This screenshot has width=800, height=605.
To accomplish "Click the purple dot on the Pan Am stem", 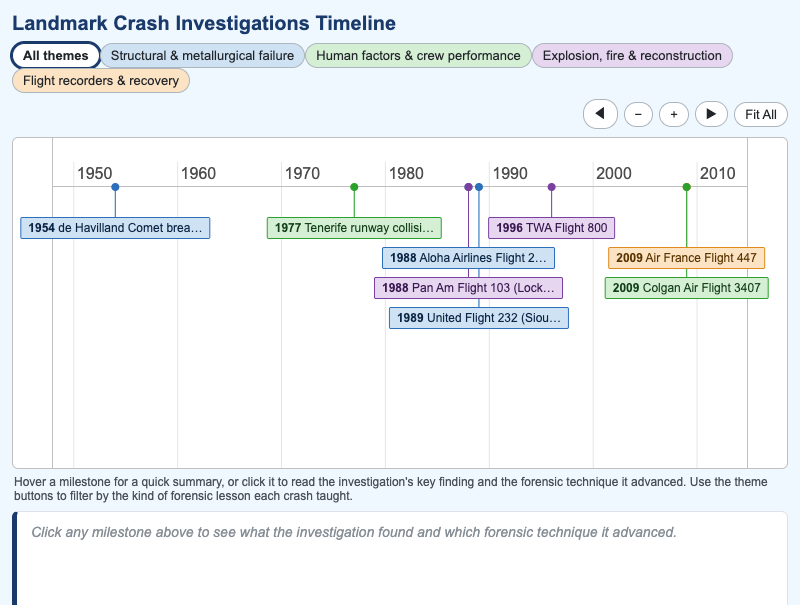I will 468,187.
